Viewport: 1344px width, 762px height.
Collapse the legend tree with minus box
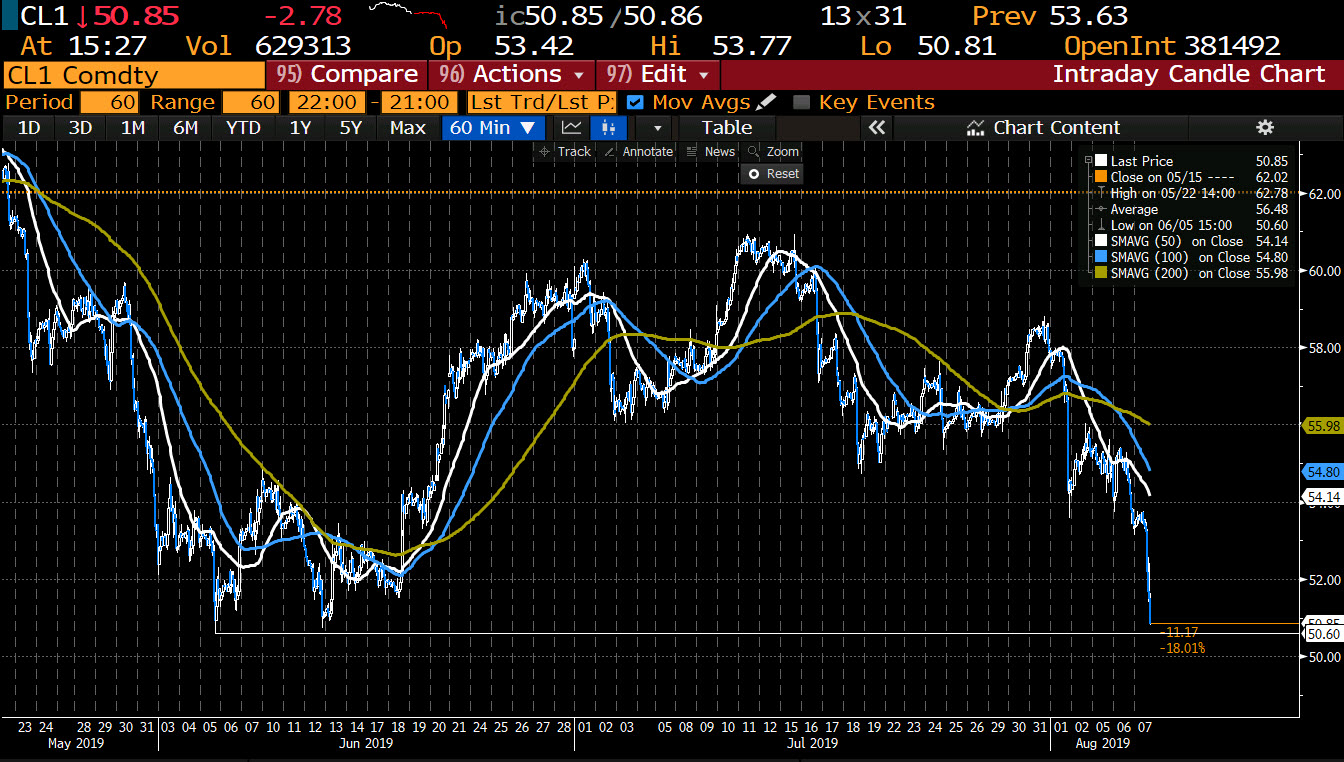click(1088, 160)
